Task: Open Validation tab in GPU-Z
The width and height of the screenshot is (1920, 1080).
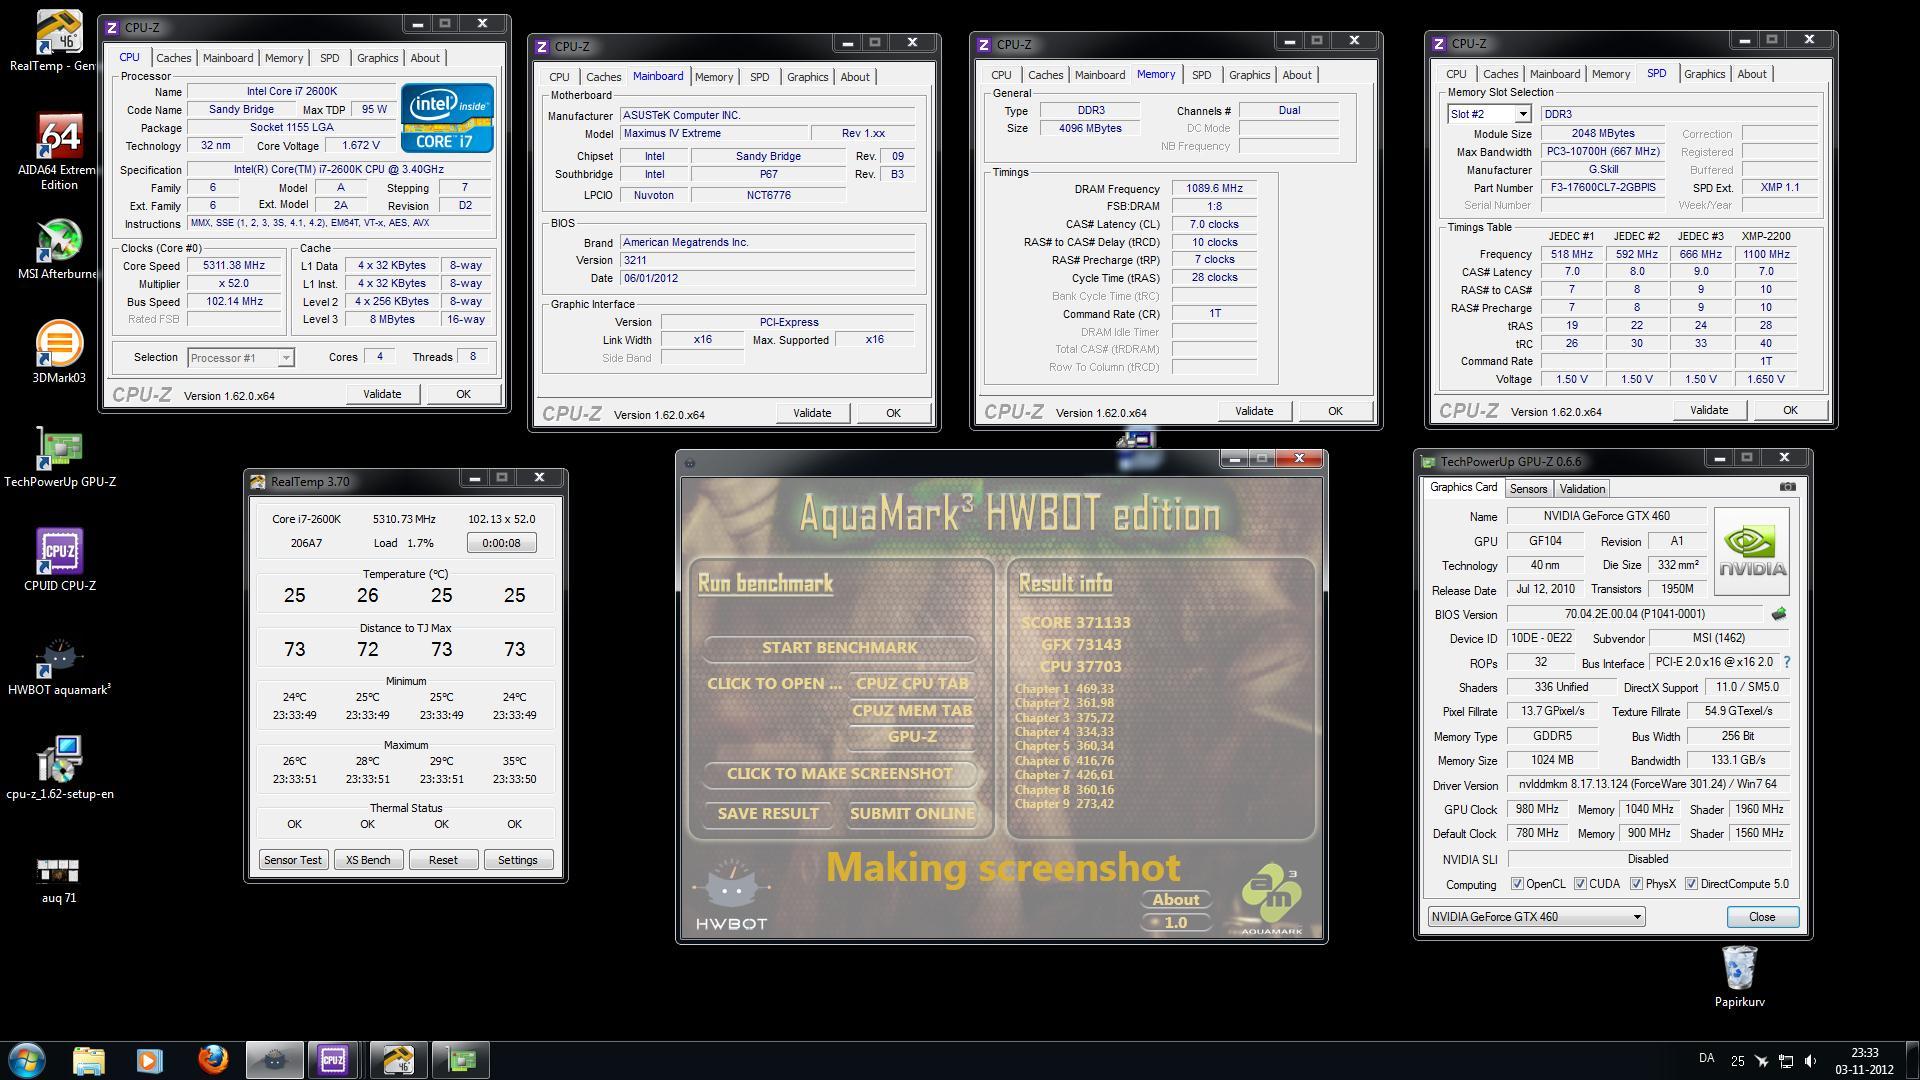Action: pyautogui.click(x=1582, y=489)
